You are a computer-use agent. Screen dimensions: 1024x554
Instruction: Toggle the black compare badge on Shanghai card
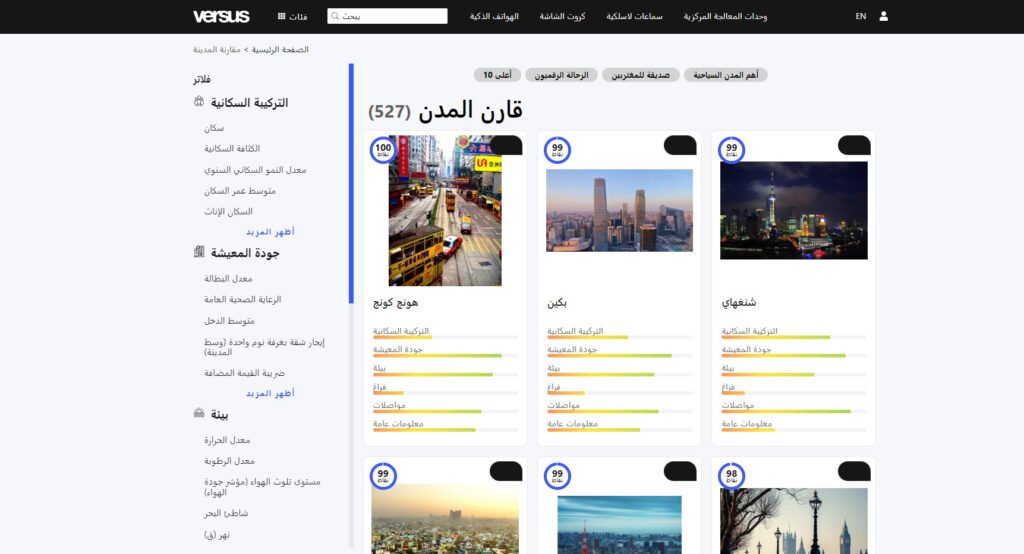pos(854,146)
